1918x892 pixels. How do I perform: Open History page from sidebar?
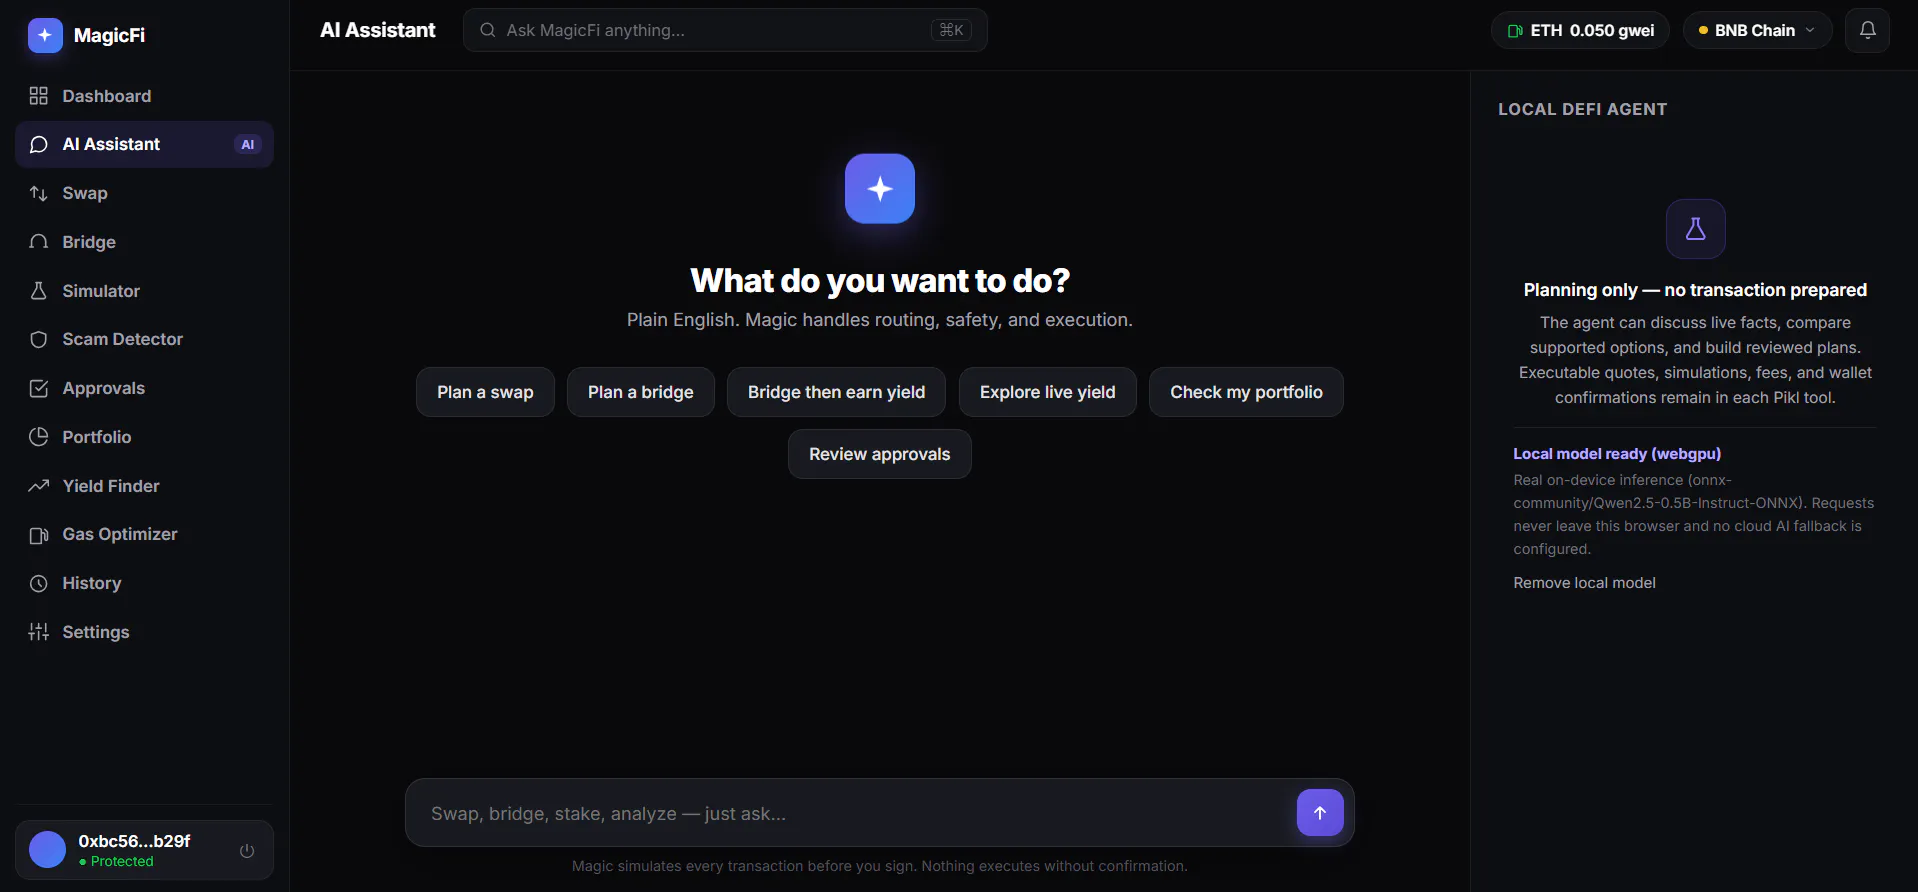[144, 584]
